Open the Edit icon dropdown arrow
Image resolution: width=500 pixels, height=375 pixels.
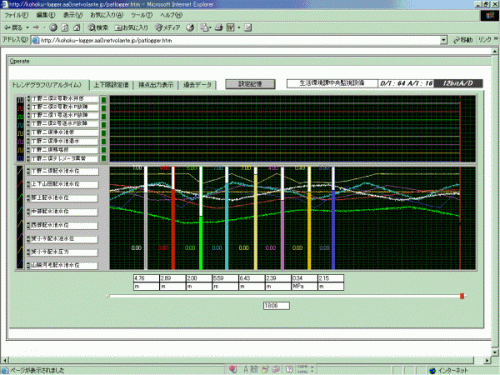click(239, 28)
